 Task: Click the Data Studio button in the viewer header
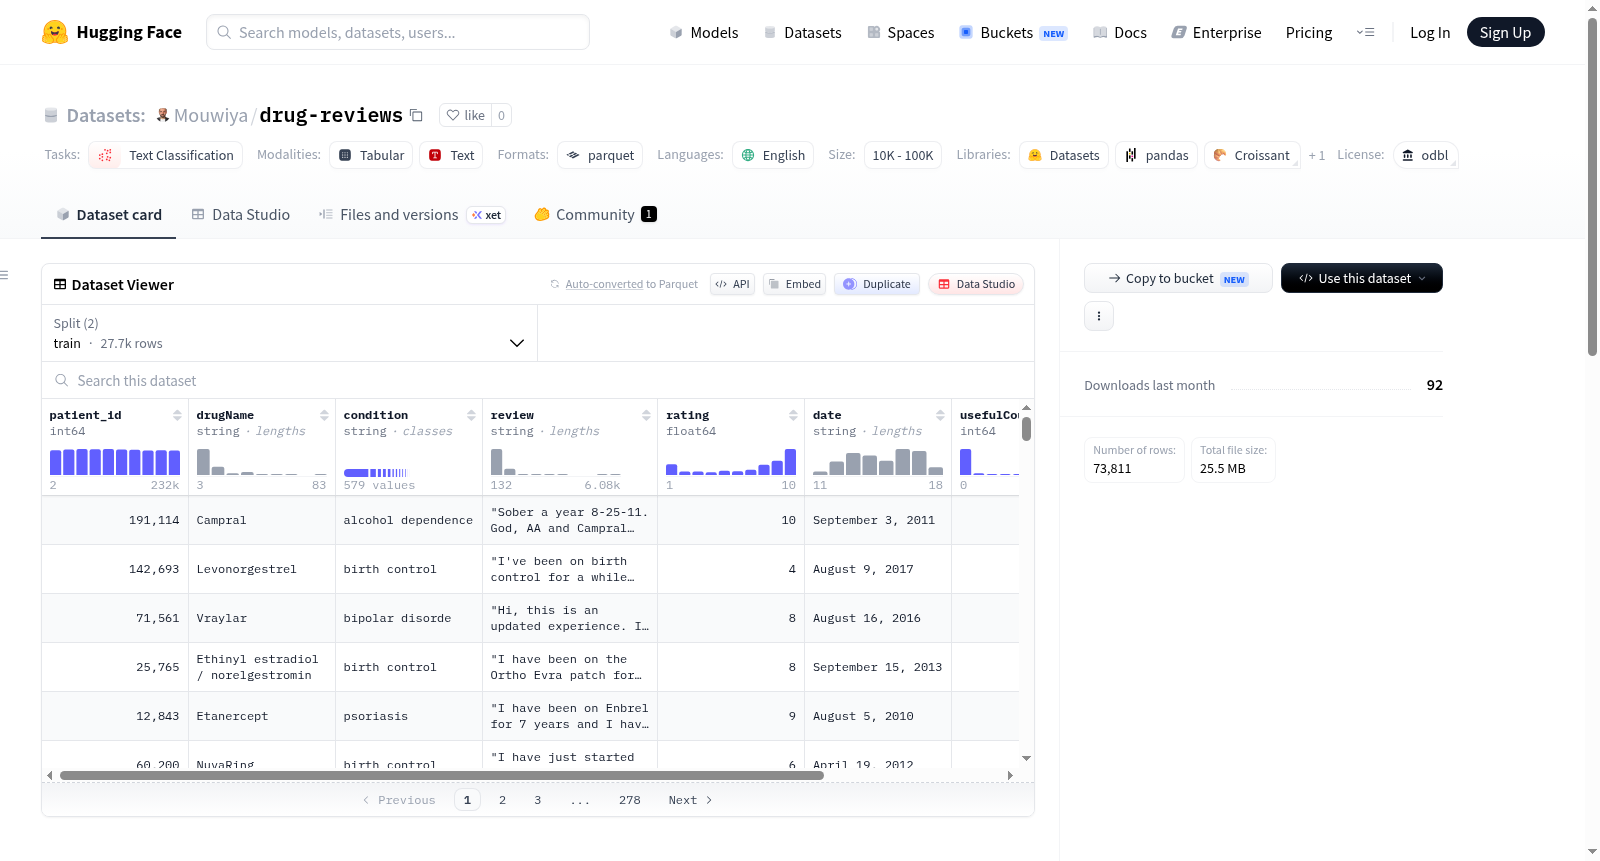click(976, 284)
